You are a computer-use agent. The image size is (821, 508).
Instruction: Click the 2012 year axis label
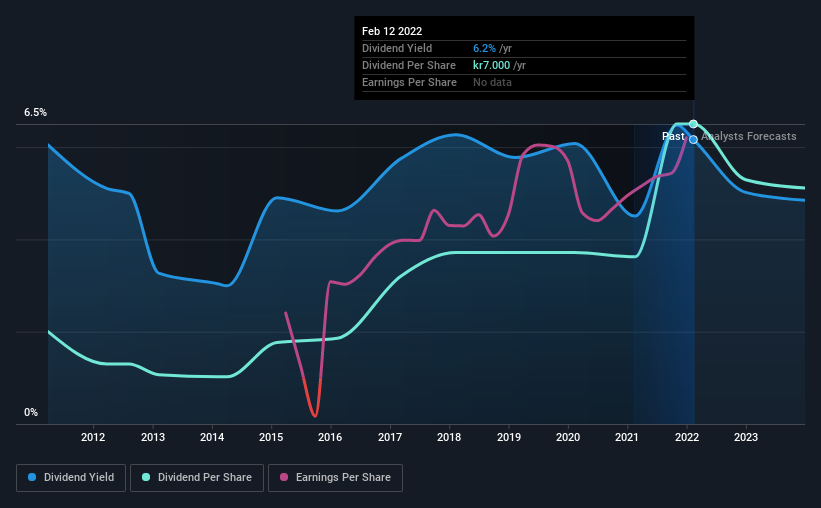coord(93,437)
